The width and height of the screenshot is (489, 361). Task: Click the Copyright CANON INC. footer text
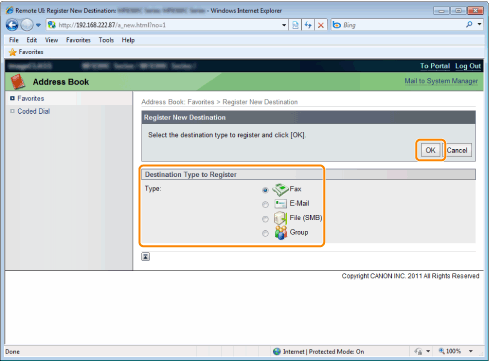click(x=410, y=276)
